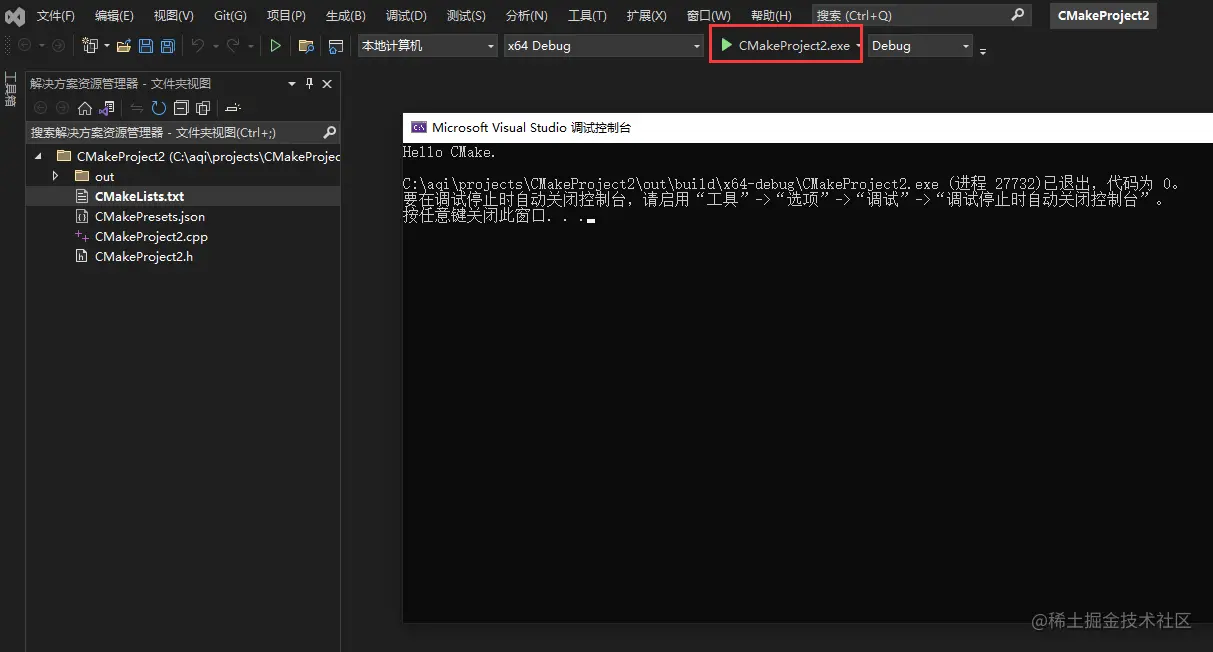The height and width of the screenshot is (652, 1213).
Task: Toggle Show All Files in Solution Explorer
Action: (x=203, y=108)
